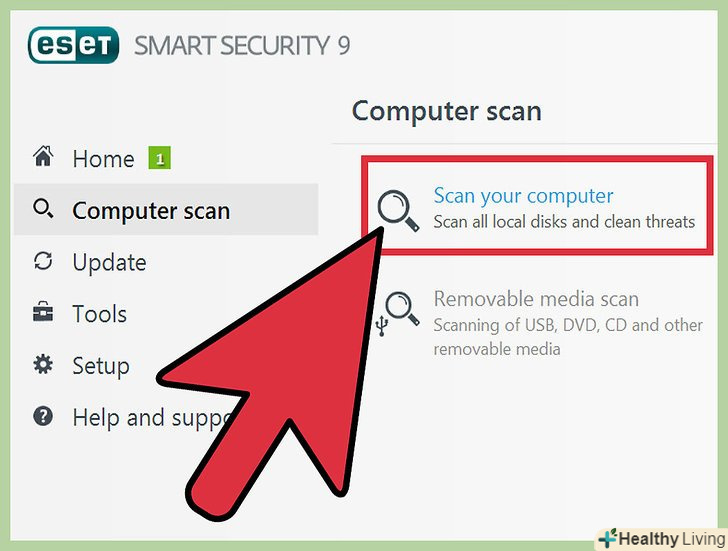This screenshot has height=551, width=728.
Task: Click the Scan your computer link
Action: click(523, 196)
